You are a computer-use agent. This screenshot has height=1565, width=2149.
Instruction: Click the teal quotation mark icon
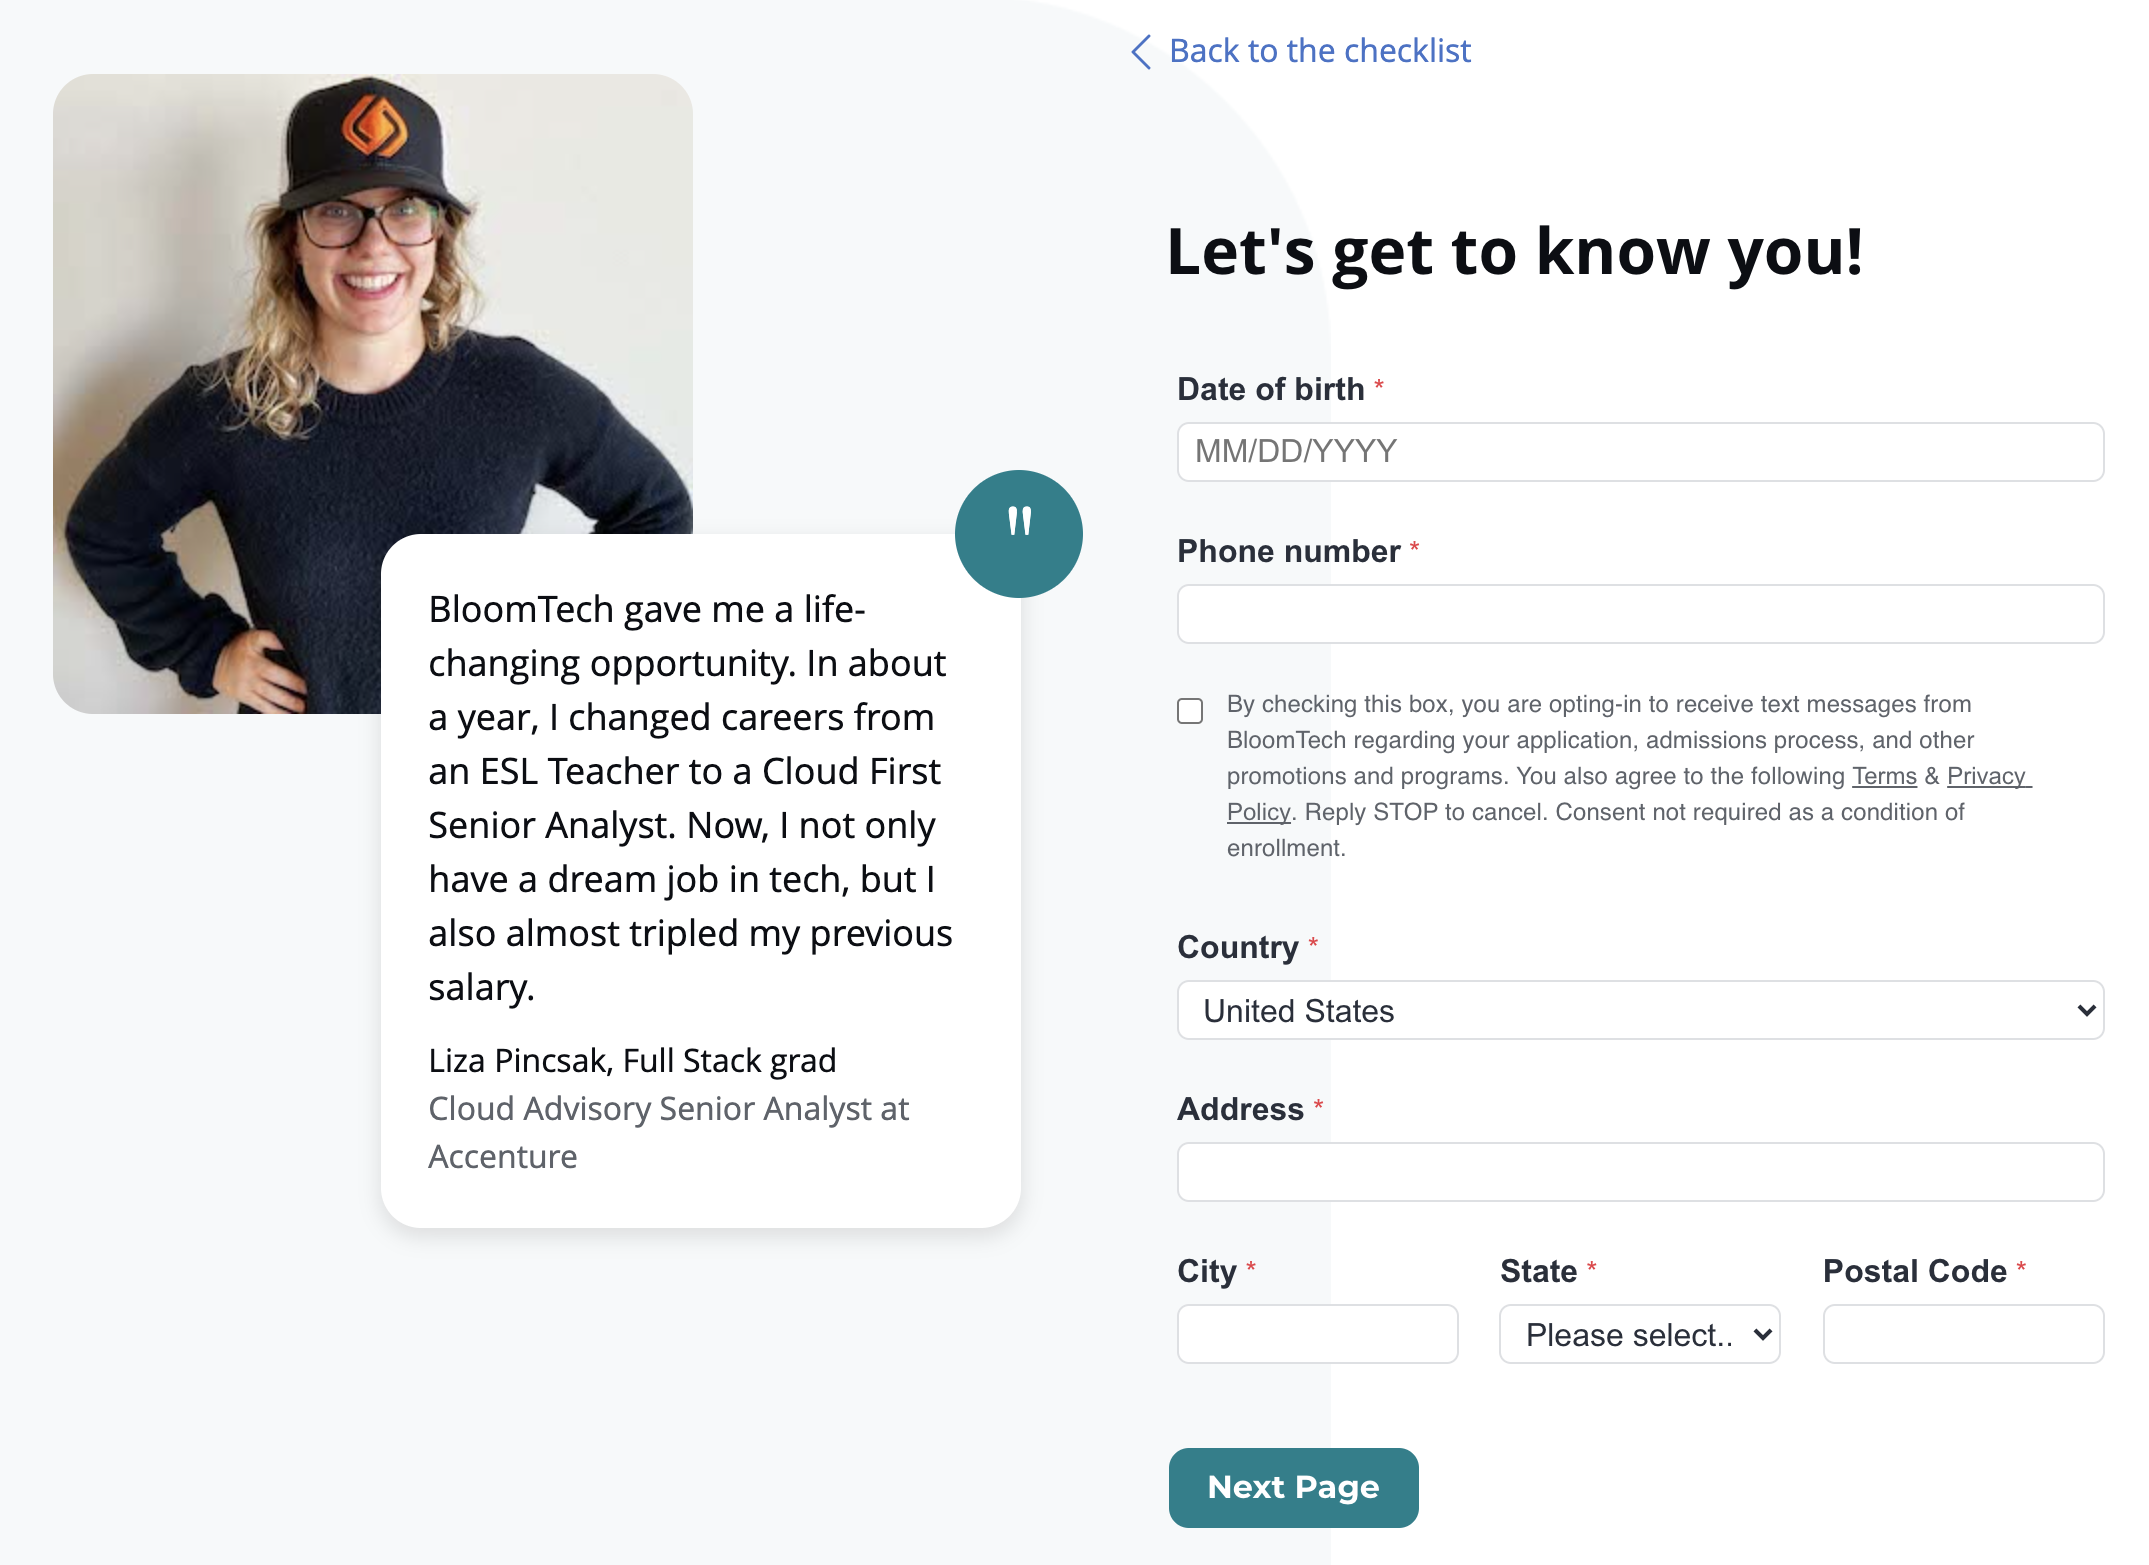[x=1018, y=533]
